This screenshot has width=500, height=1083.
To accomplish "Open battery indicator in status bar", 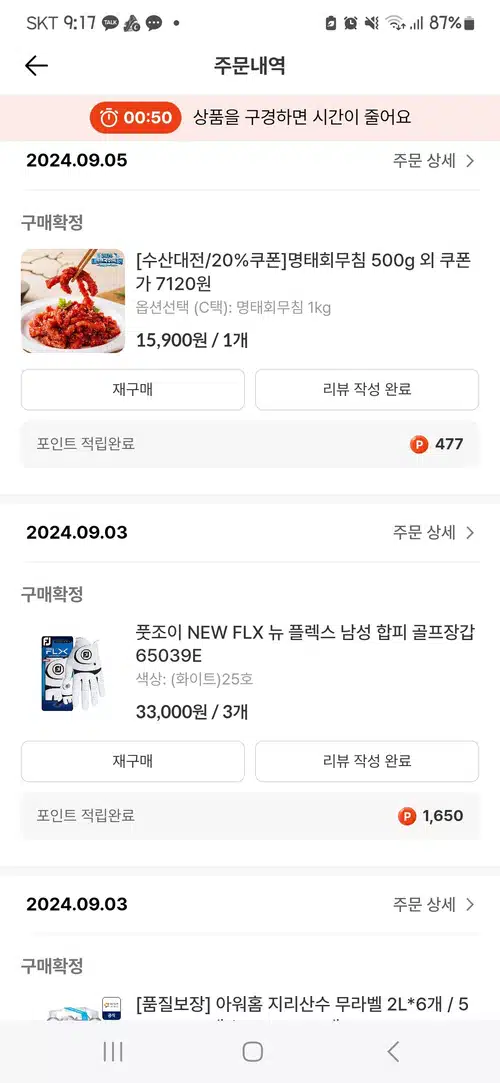I will [x=470, y=23].
